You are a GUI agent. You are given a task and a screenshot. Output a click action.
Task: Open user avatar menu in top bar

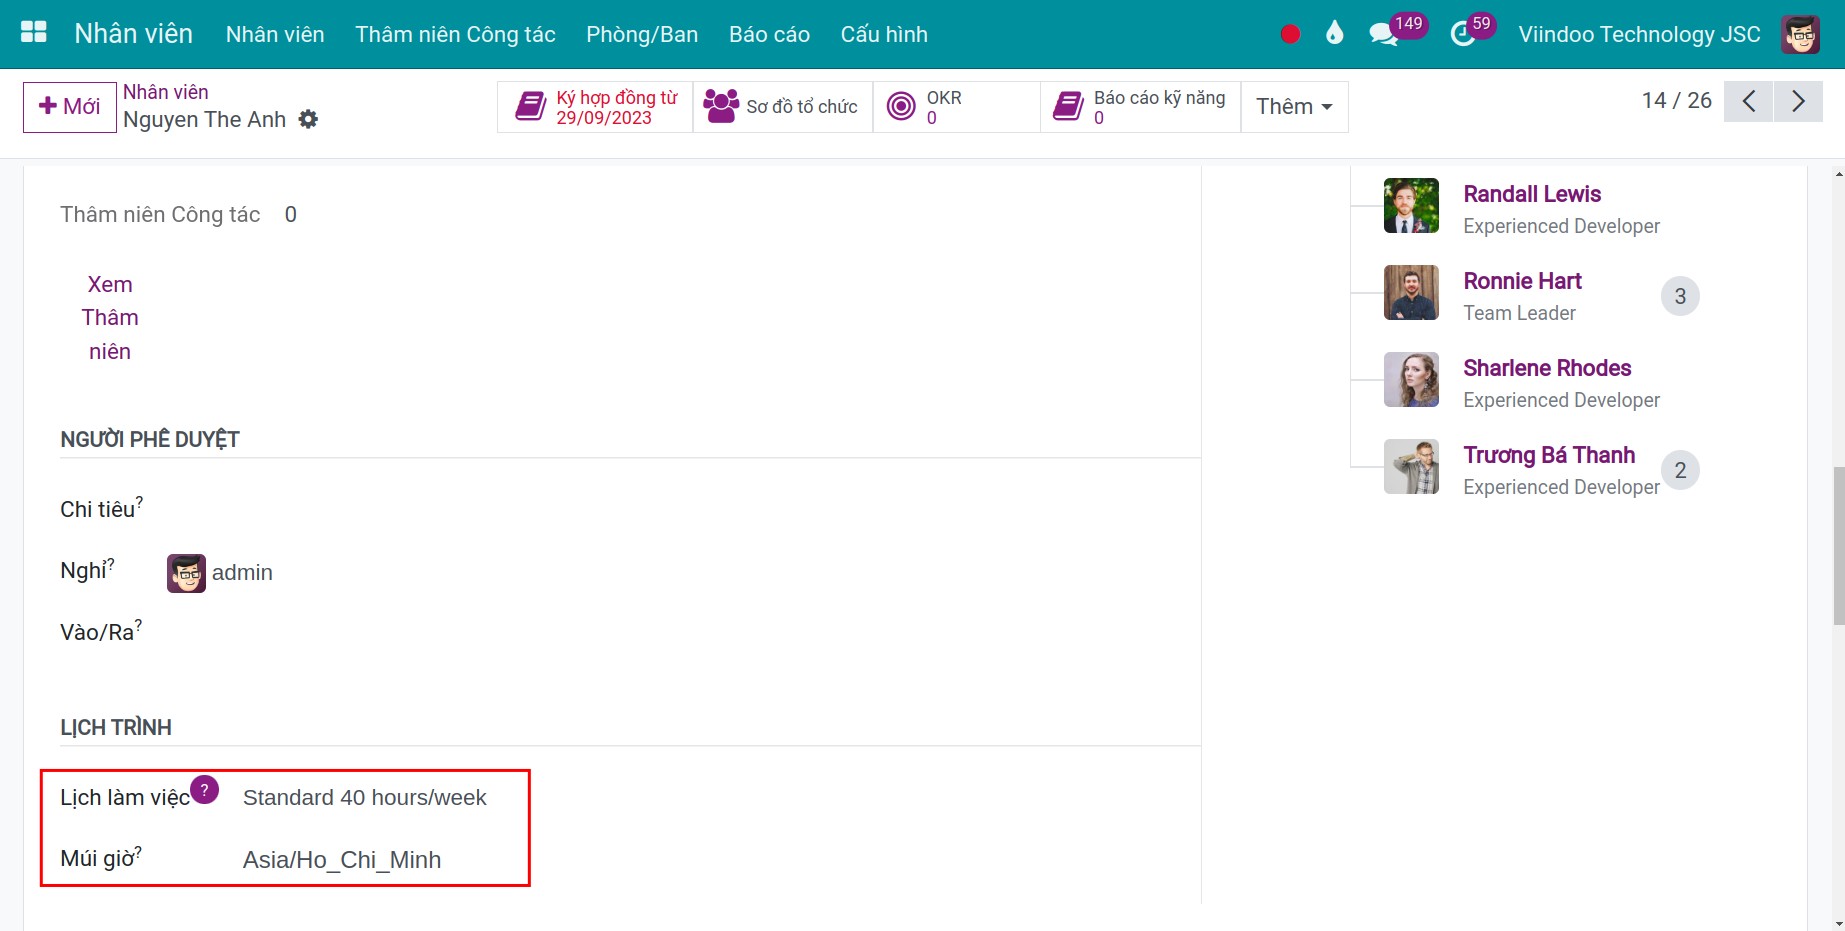[x=1800, y=34]
